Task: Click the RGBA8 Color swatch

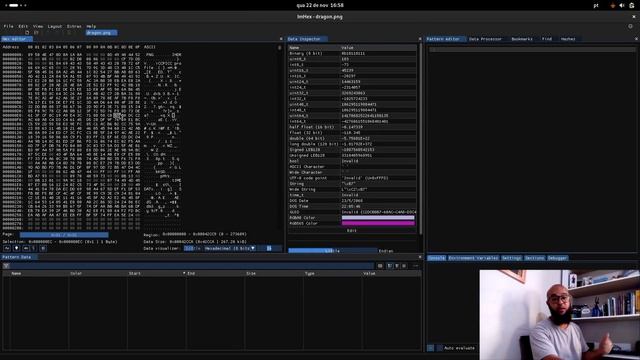Action: coord(378,218)
